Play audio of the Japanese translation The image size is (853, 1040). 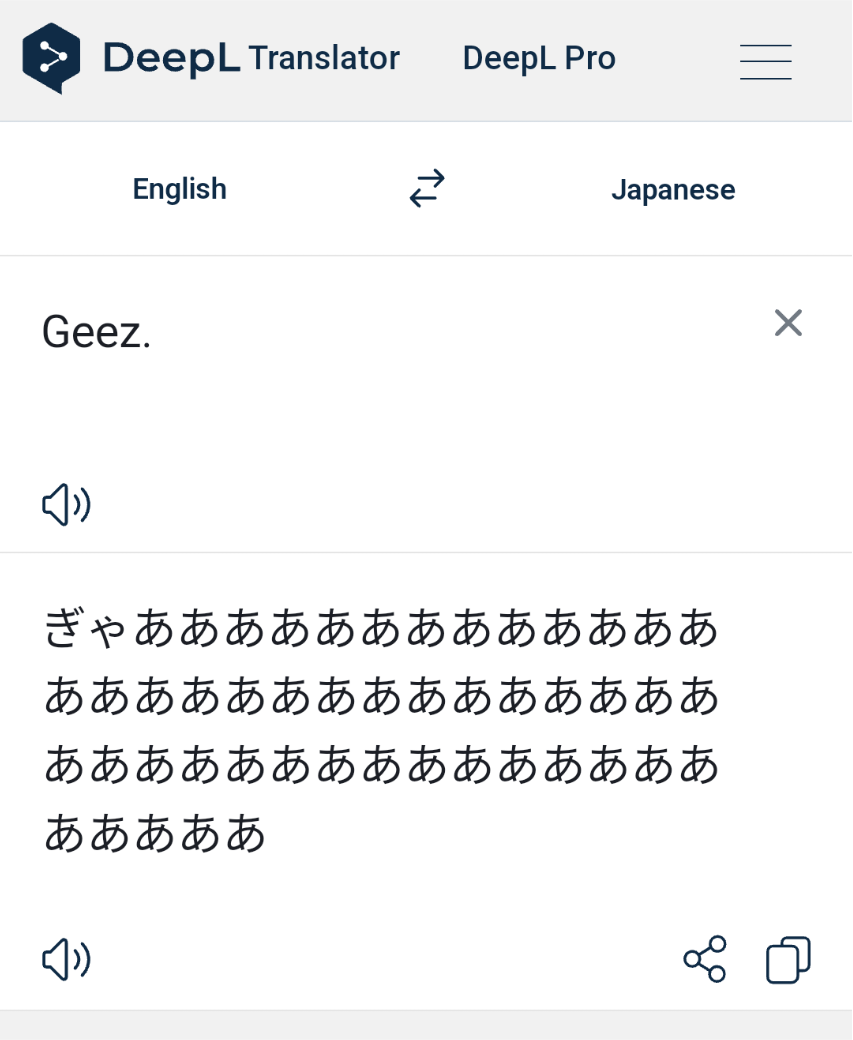click(66, 960)
